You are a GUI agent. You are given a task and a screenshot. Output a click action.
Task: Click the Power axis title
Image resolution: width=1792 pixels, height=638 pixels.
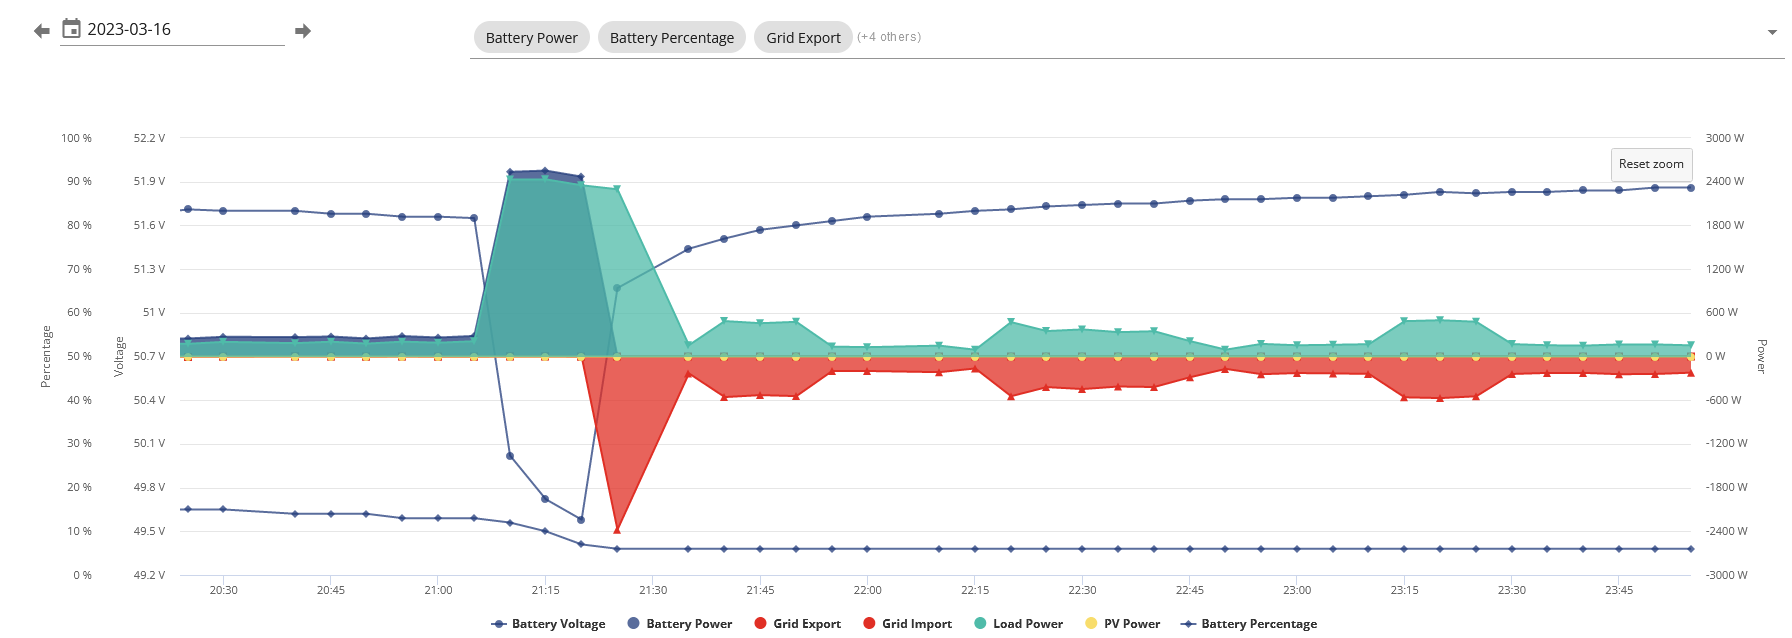pos(1762,356)
